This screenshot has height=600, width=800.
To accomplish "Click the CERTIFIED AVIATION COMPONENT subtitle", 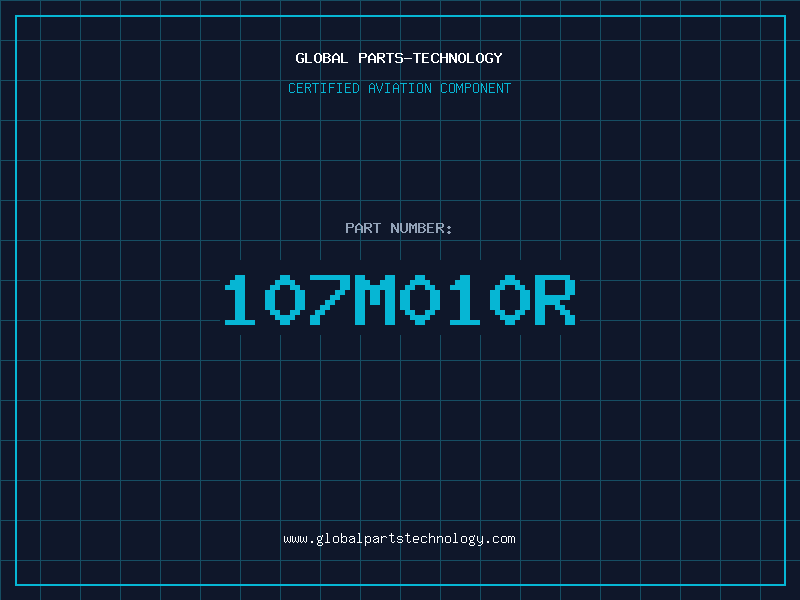I will pyautogui.click(x=399, y=88).
